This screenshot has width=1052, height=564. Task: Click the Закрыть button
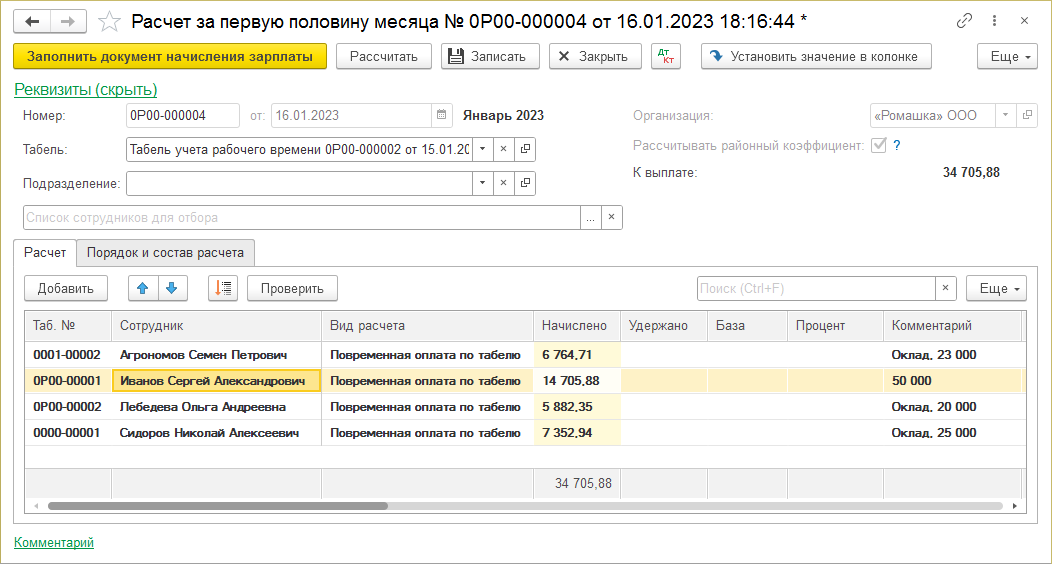coord(595,56)
